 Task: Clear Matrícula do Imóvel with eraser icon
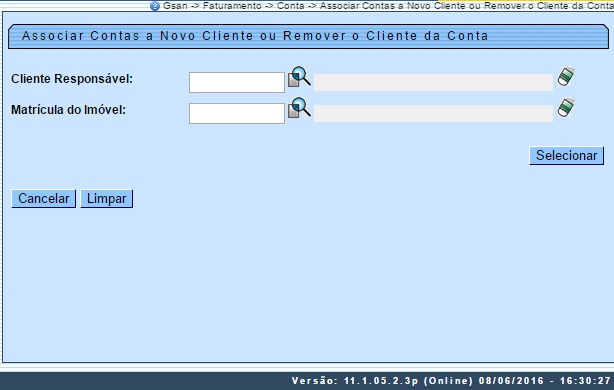(x=566, y=107)
